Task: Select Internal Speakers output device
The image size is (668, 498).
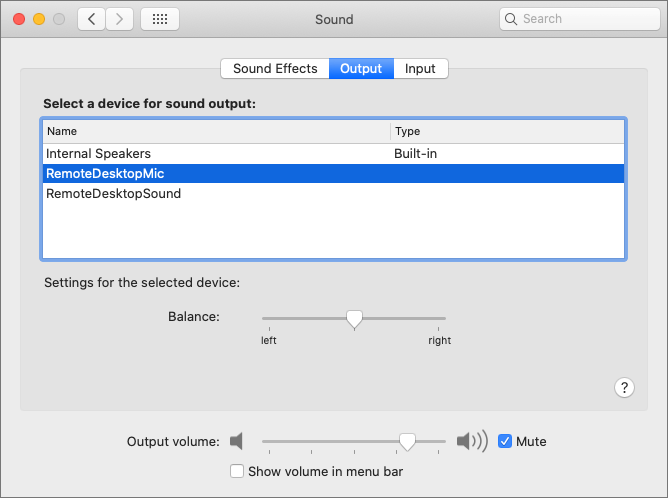Action: (98, 154)
